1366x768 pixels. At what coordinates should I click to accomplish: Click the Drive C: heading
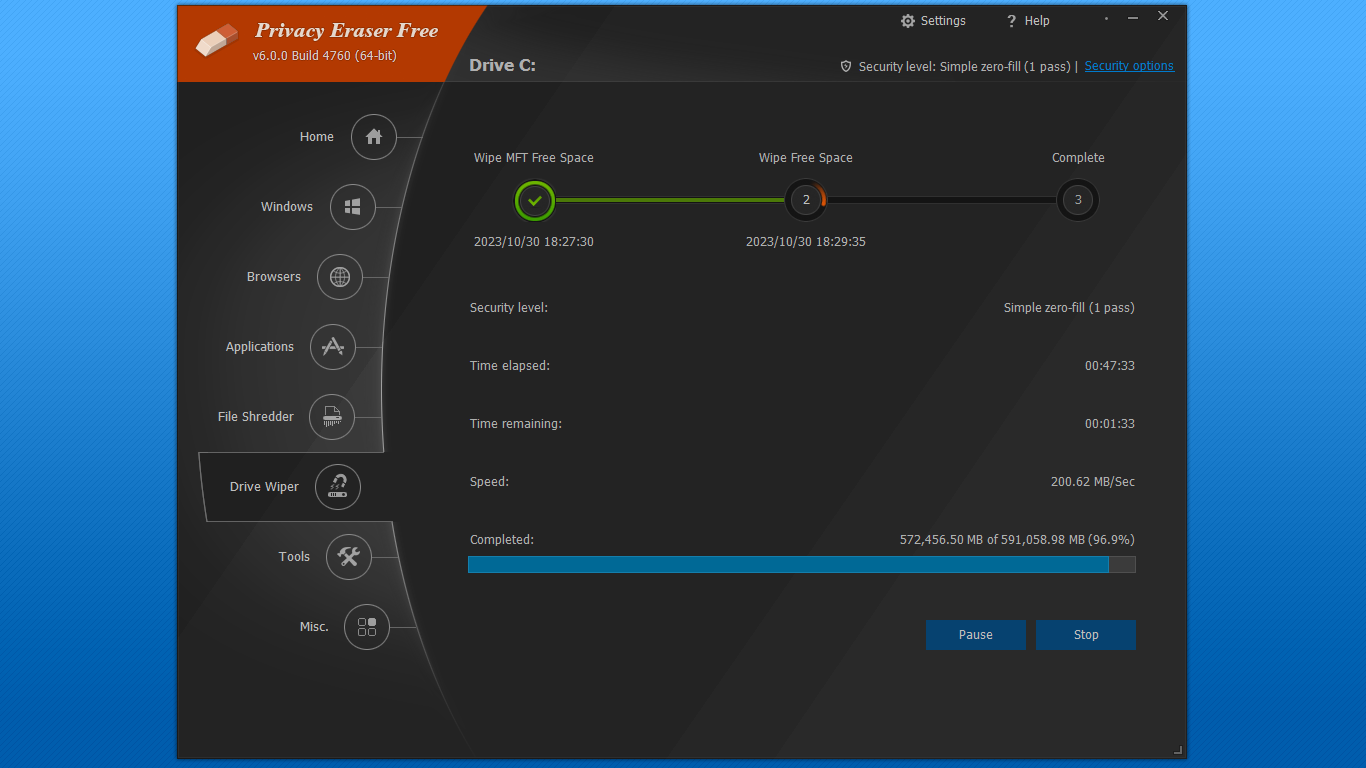click(502, 64)
